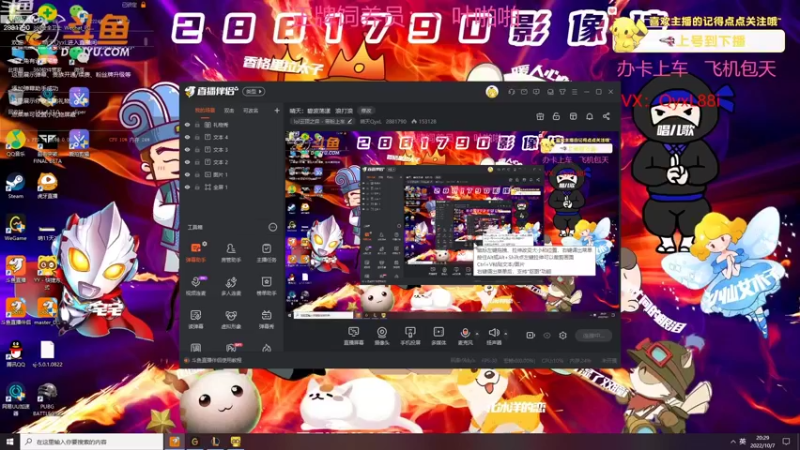
Task: Open the user avatar in title bar
Action: pyautogui.click(x=492, y=92)
